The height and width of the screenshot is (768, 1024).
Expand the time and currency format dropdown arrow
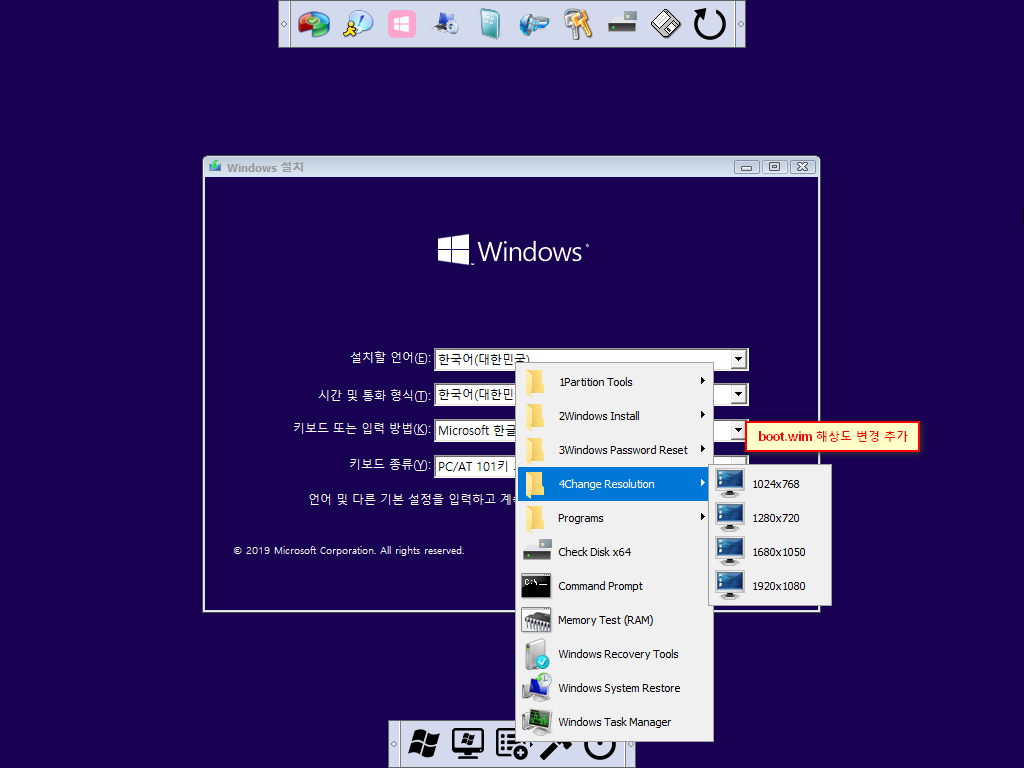pyautogui.click(x=738, y=394)
